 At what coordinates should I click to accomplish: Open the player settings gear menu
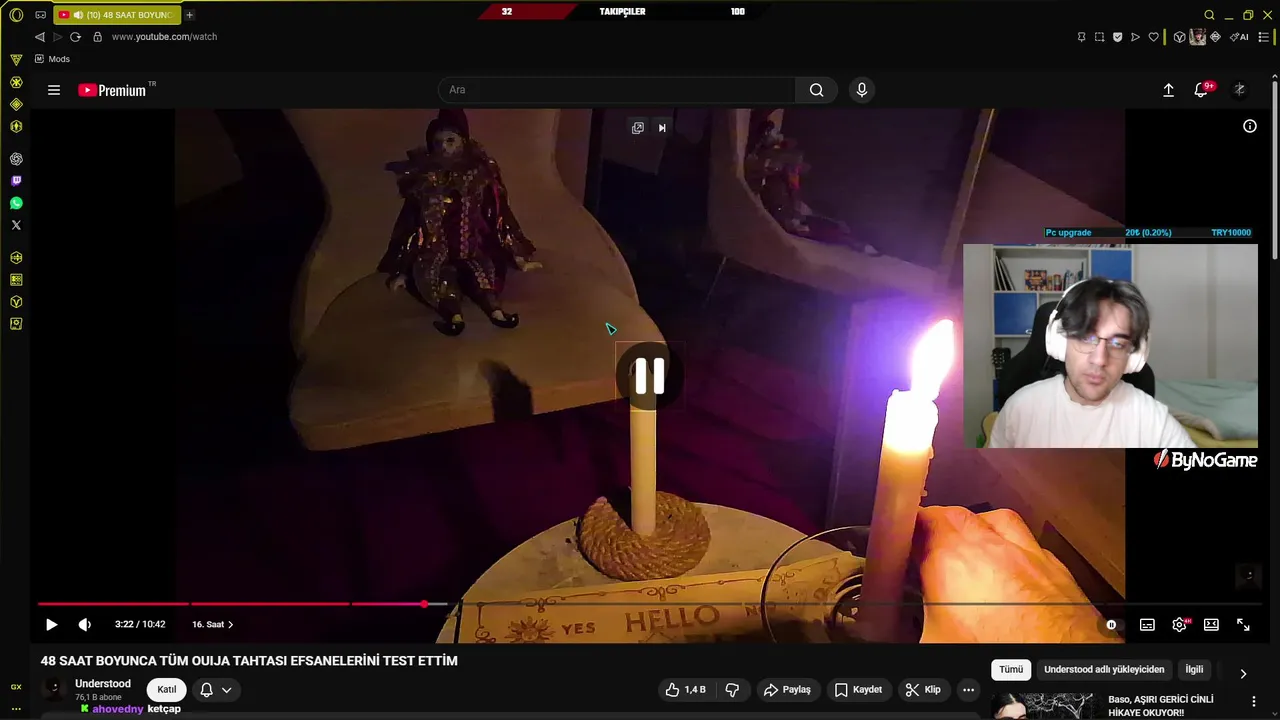[1179, 624]
